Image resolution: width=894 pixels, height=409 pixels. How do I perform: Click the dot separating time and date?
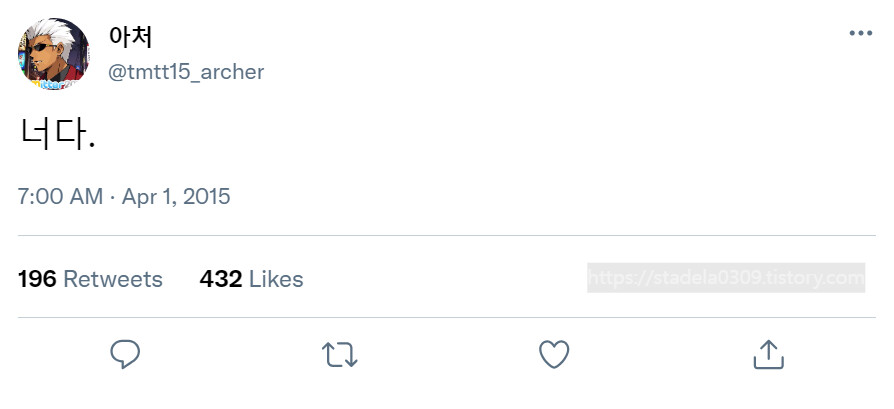point(112,196)
